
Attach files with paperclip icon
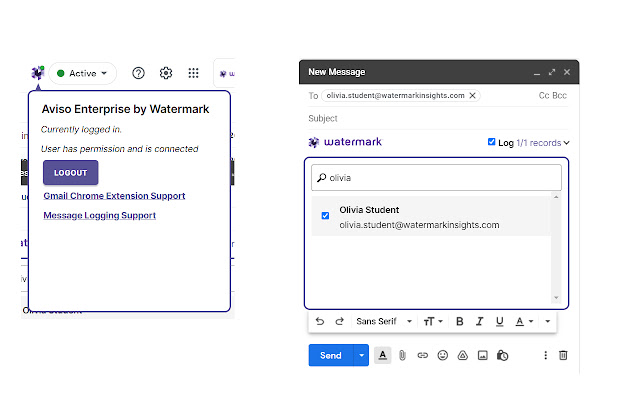[402, 356]
